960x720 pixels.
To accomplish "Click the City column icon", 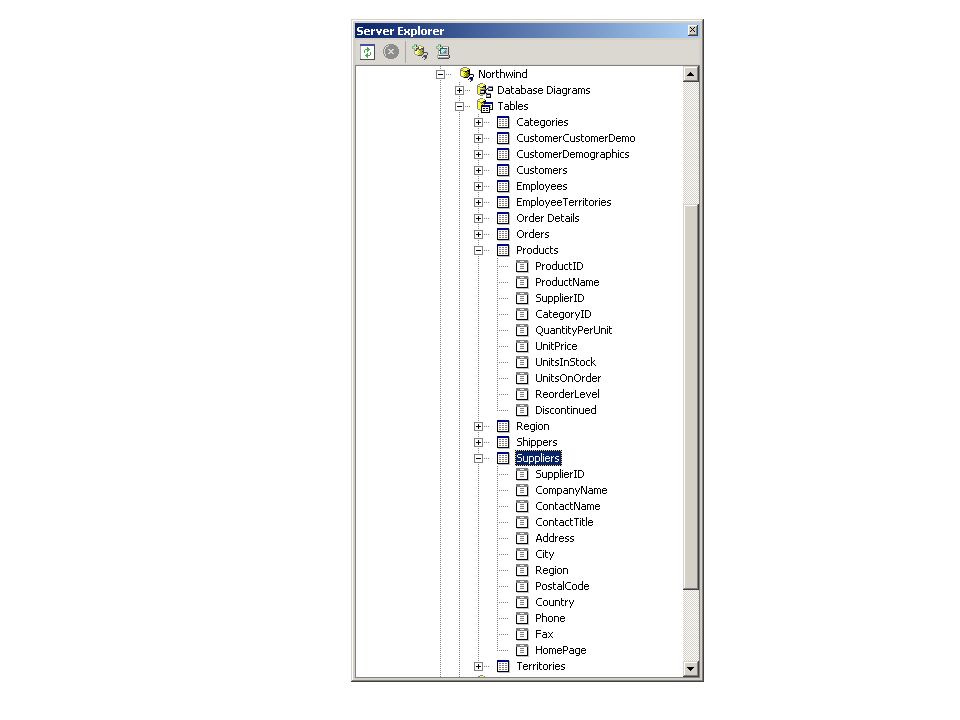I will tap(522, 554).
